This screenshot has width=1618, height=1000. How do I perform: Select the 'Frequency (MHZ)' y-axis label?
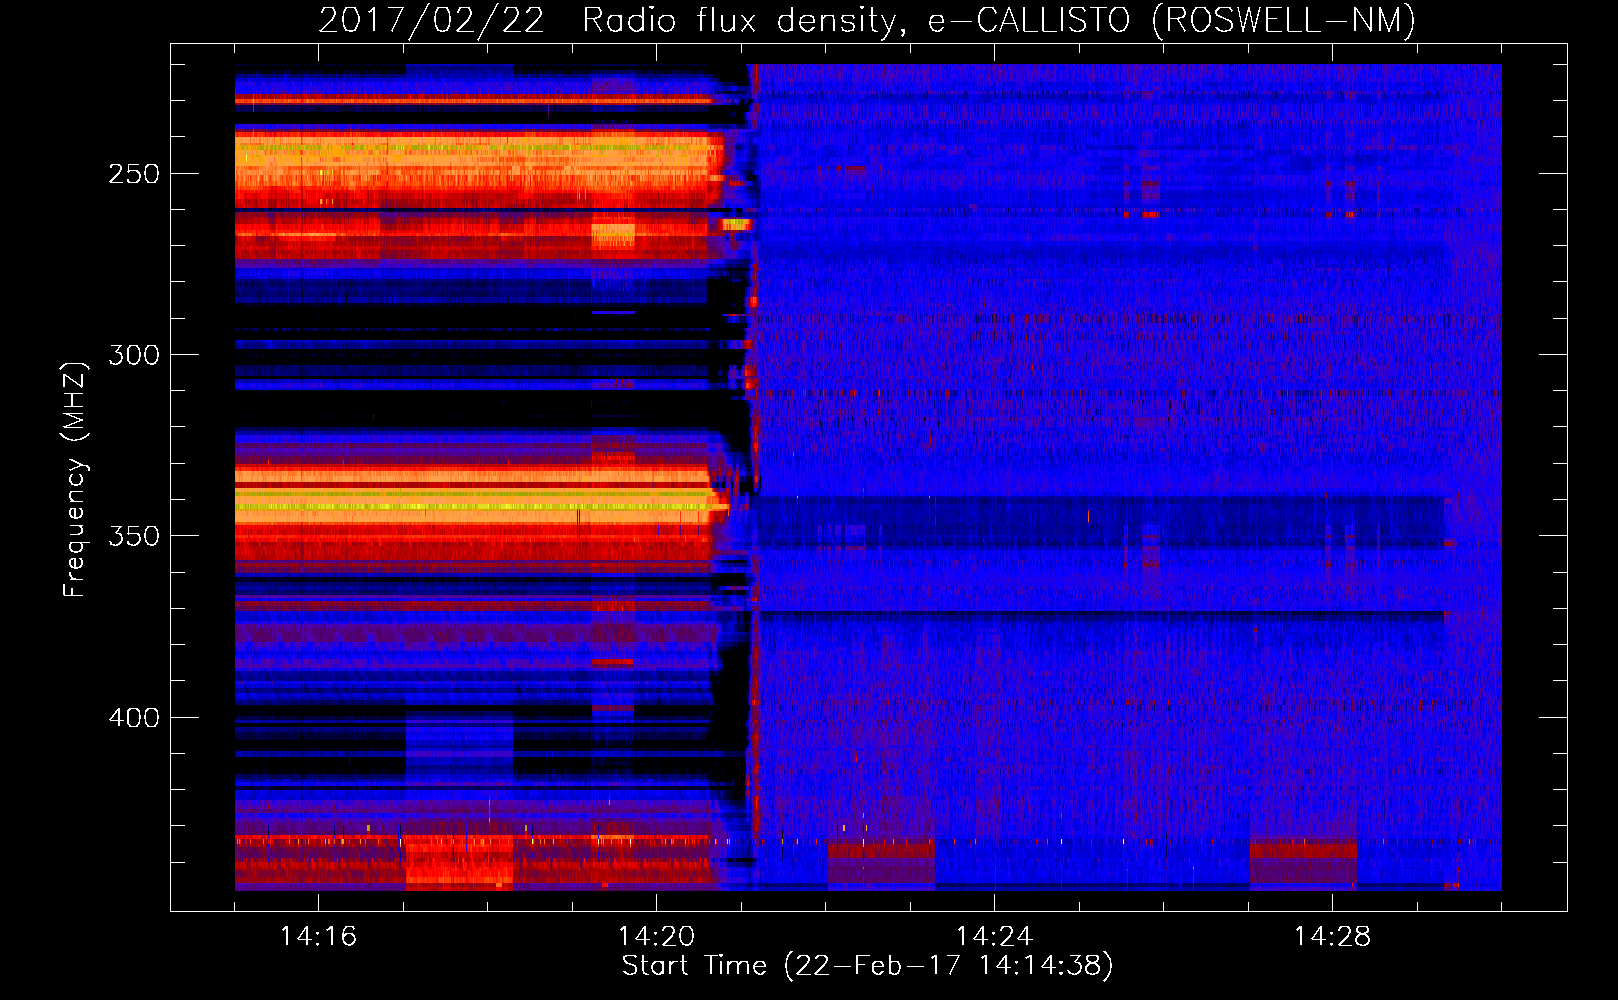point(75,479)
